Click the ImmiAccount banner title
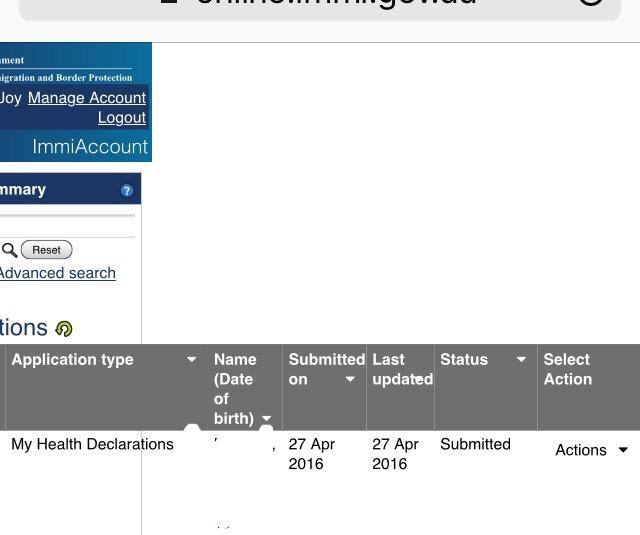Screen dimensions: 640x535 point(90,147)
